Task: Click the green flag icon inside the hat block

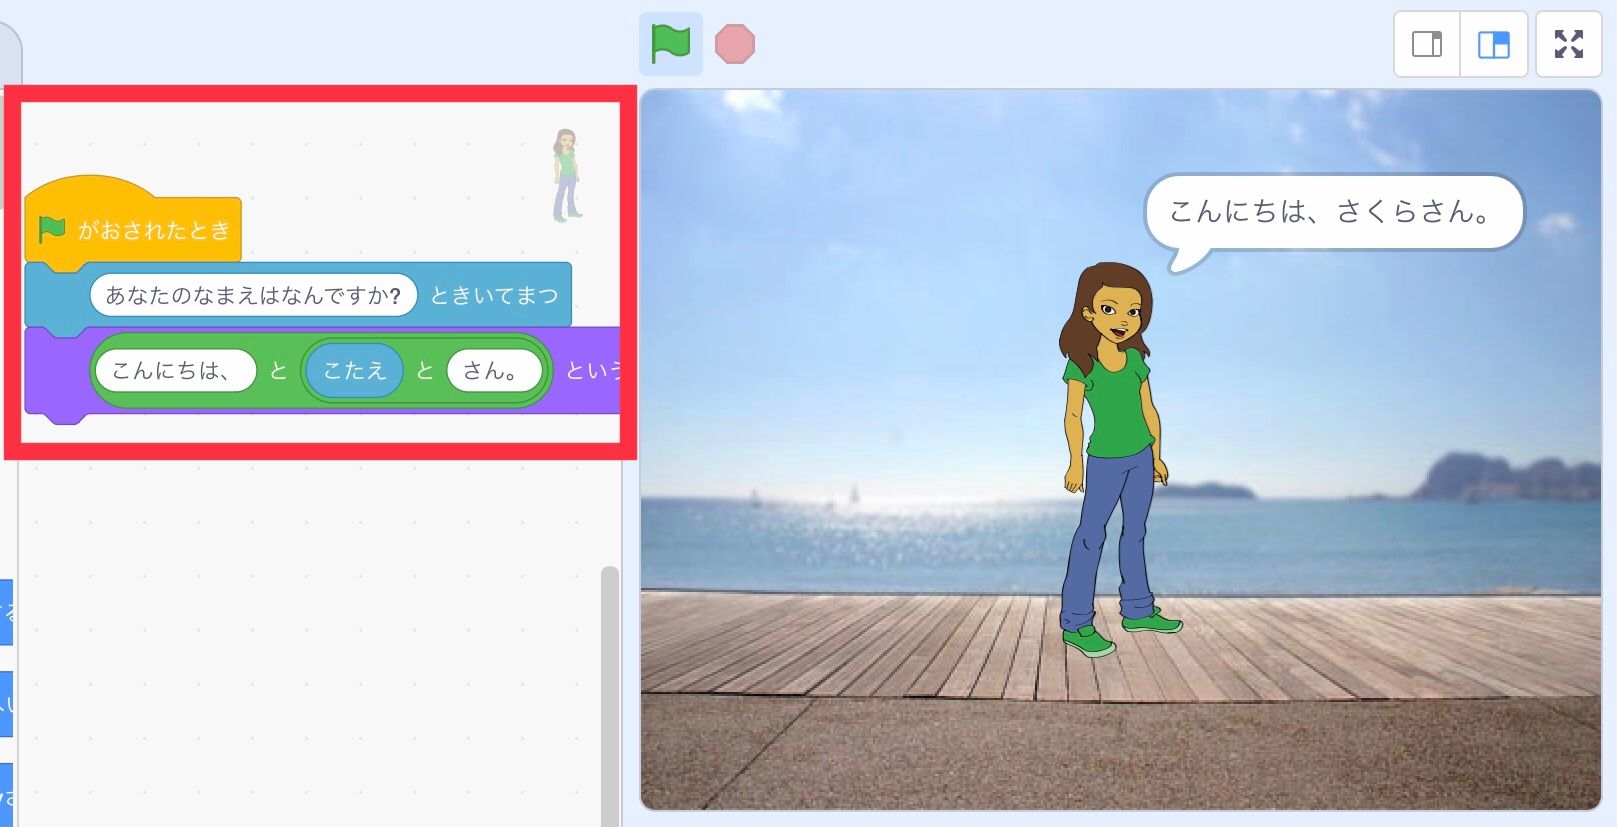Action: click(x=51, y=230)
